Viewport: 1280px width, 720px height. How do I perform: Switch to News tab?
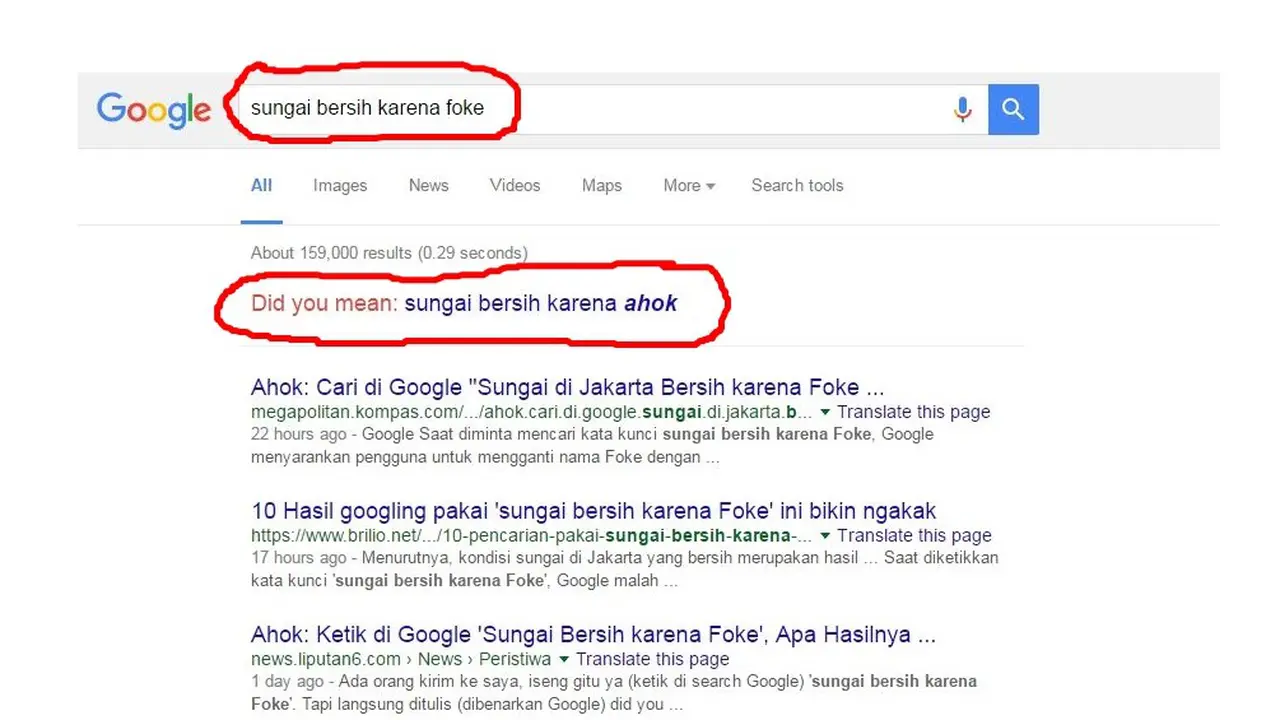pyautogui.click(x=428, y=185)
